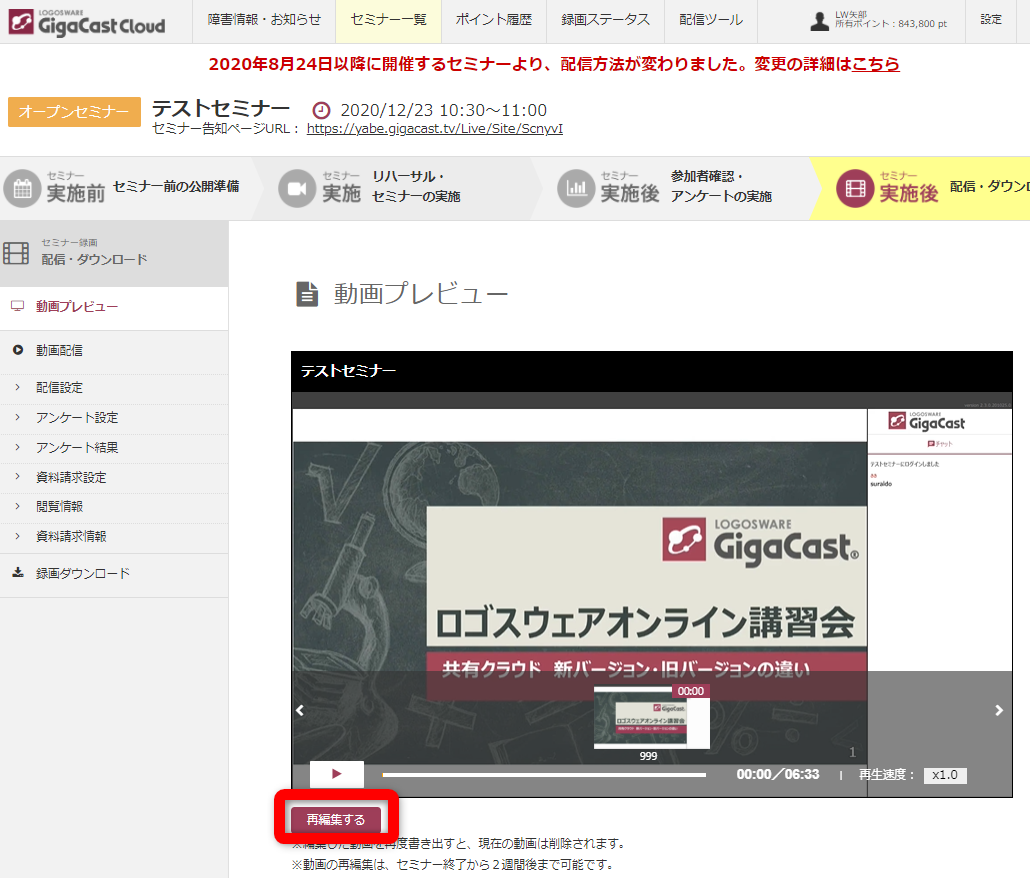Expand the アンケート設定 sidebar item
This screenshot has height=878, width=1030.
[x=76, y=418]
